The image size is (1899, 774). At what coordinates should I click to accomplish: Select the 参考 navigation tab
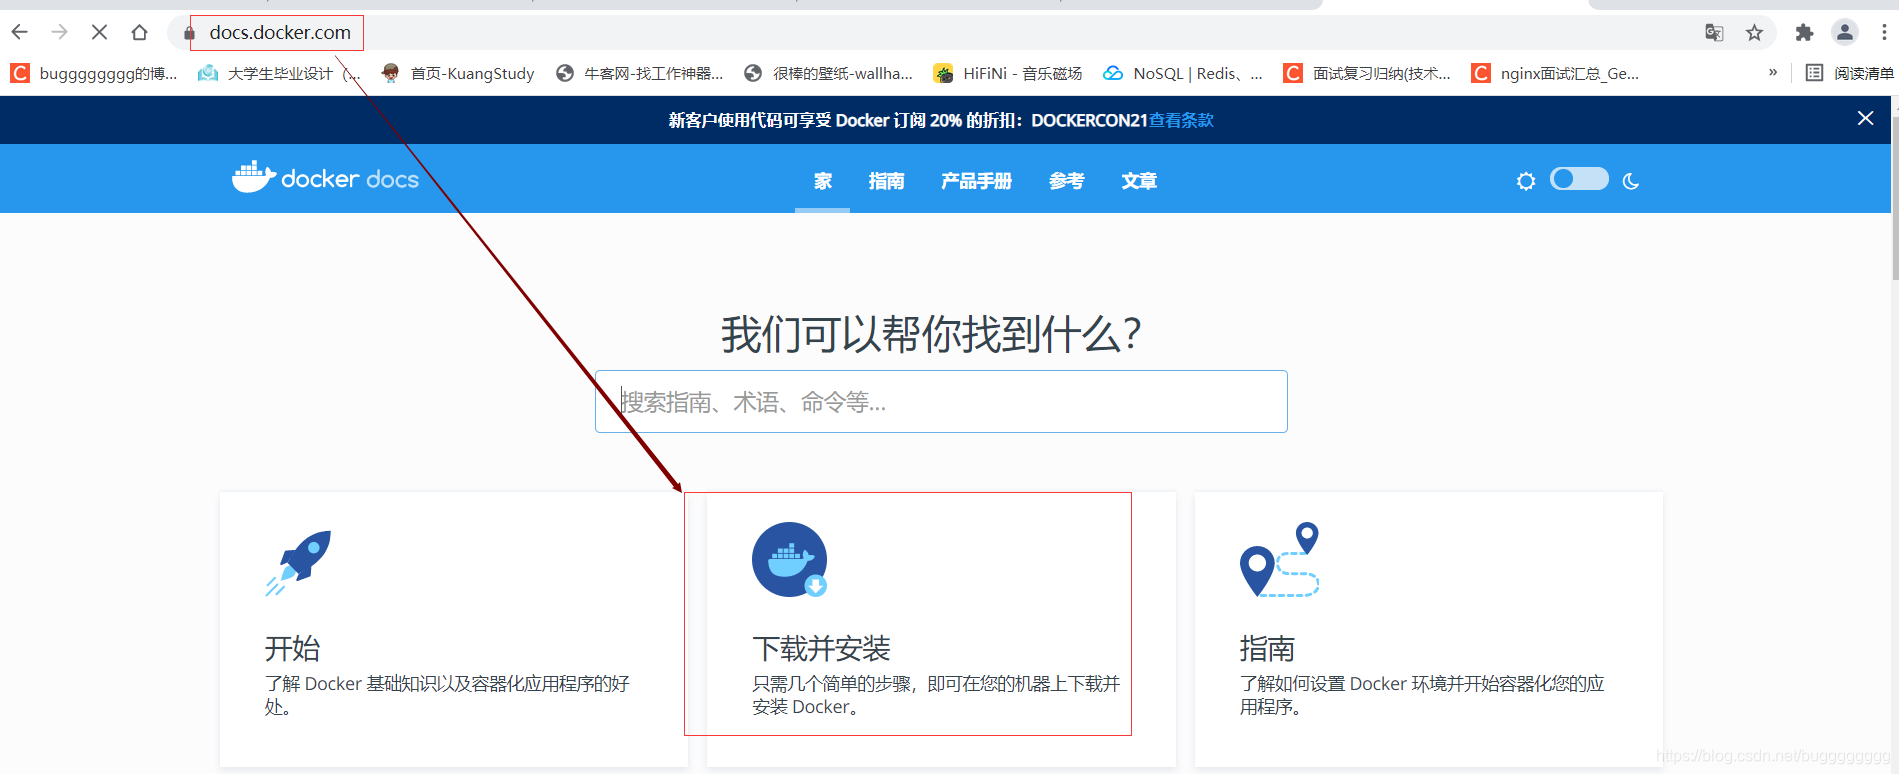pyautogui.click(x=1066, y=181)
